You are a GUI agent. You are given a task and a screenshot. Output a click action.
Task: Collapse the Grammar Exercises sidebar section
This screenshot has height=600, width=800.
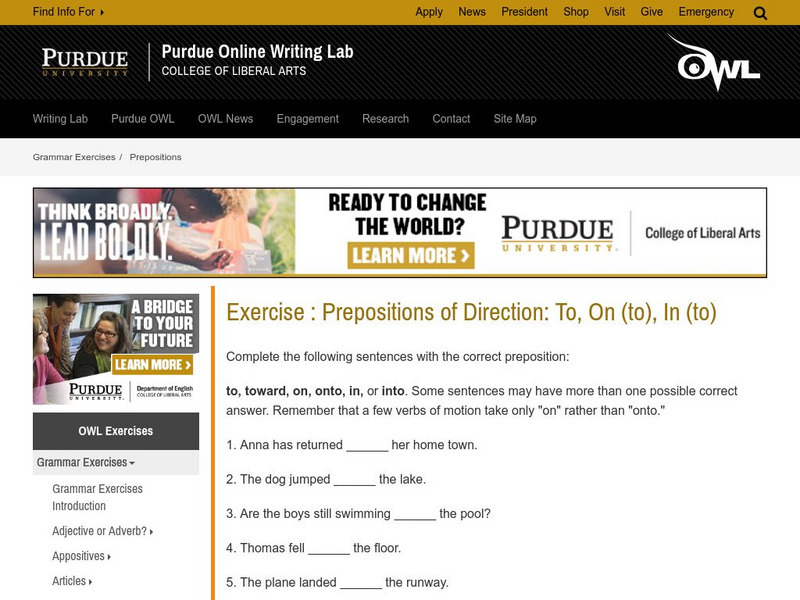[116, 462]
